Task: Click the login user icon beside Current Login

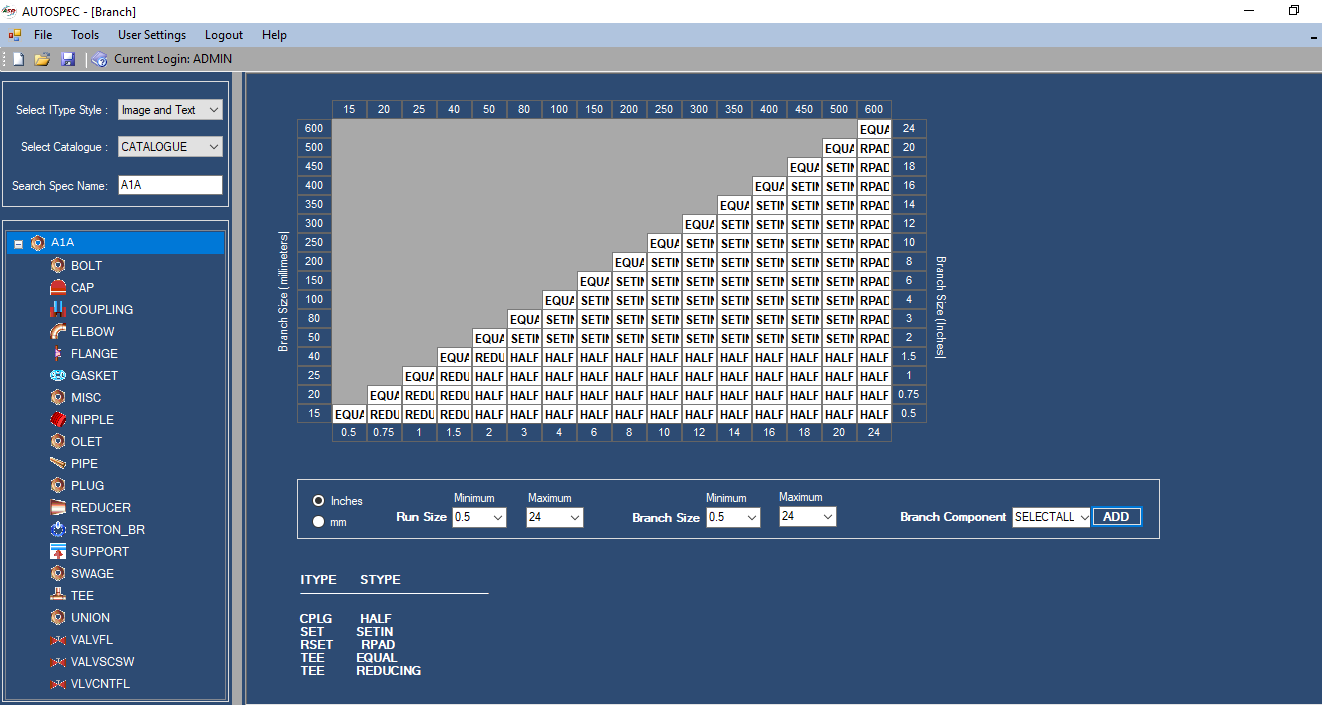Action: tap(100, 59)
